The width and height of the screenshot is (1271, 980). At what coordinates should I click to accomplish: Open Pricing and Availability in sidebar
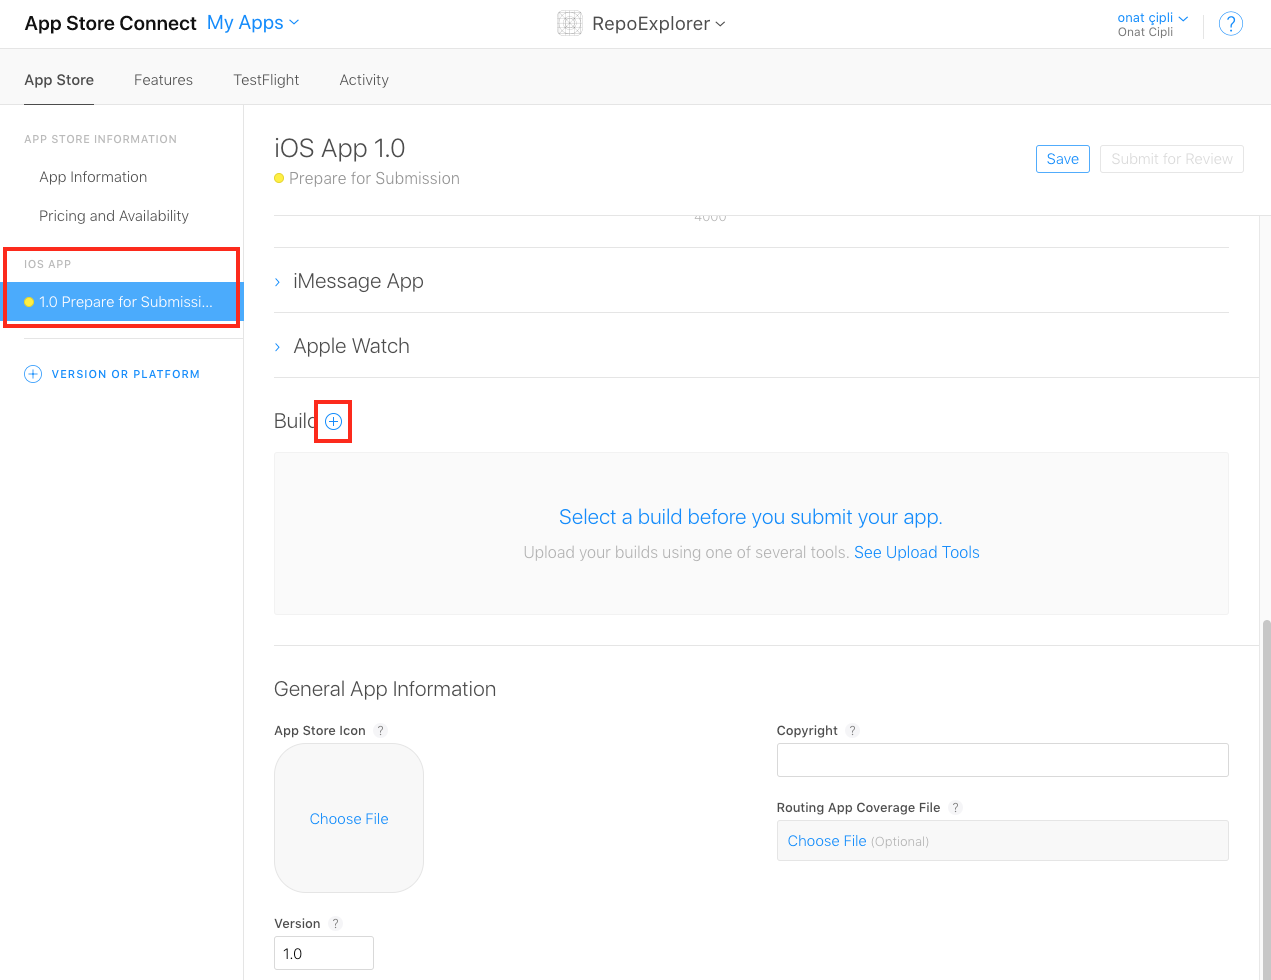114,216
